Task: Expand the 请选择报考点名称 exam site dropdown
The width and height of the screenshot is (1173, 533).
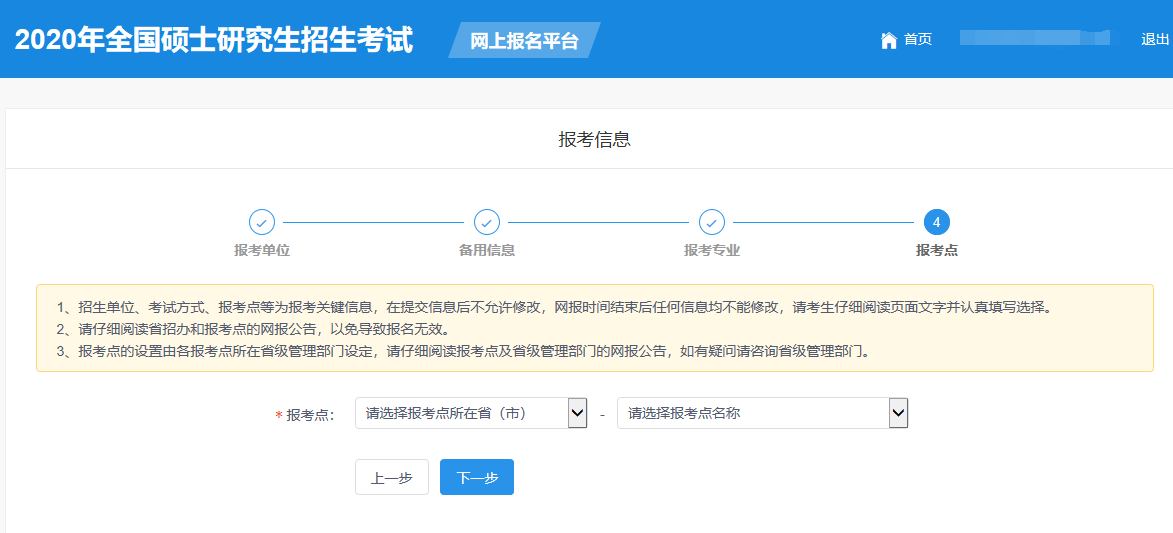Action: click(762, 413)
